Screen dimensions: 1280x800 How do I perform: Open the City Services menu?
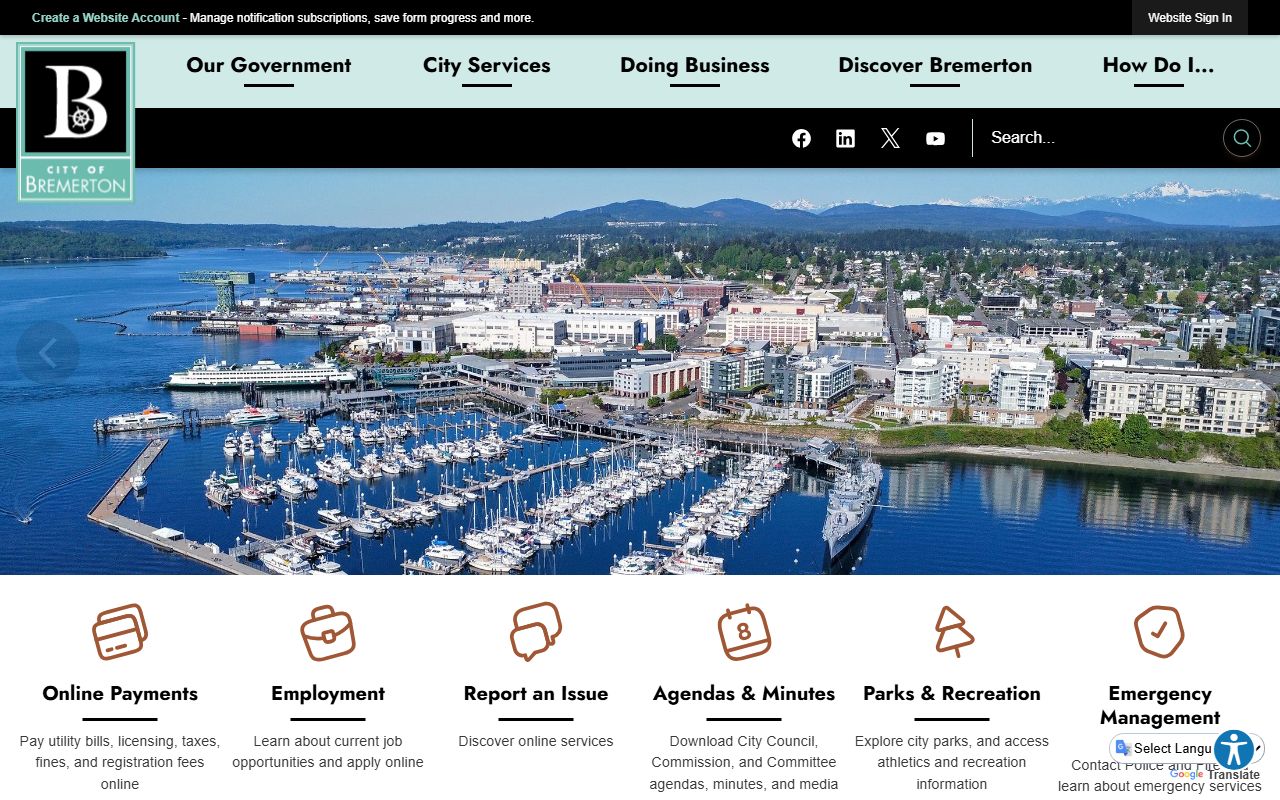point(486,65)
